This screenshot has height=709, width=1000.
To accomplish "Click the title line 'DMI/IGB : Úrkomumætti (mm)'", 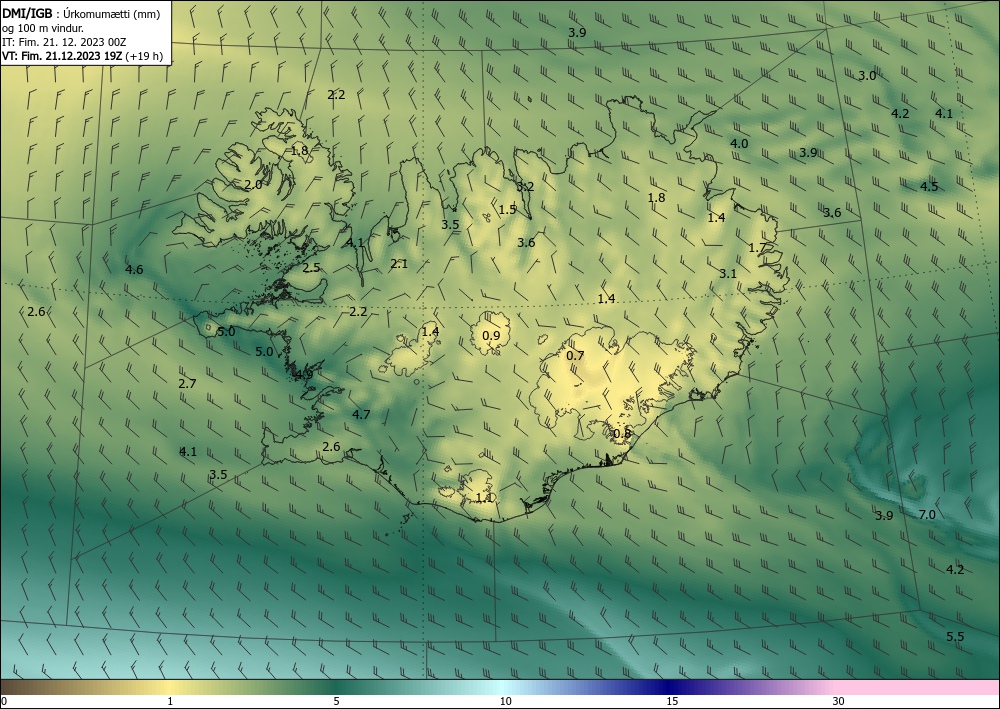I will tap(81, 13).
